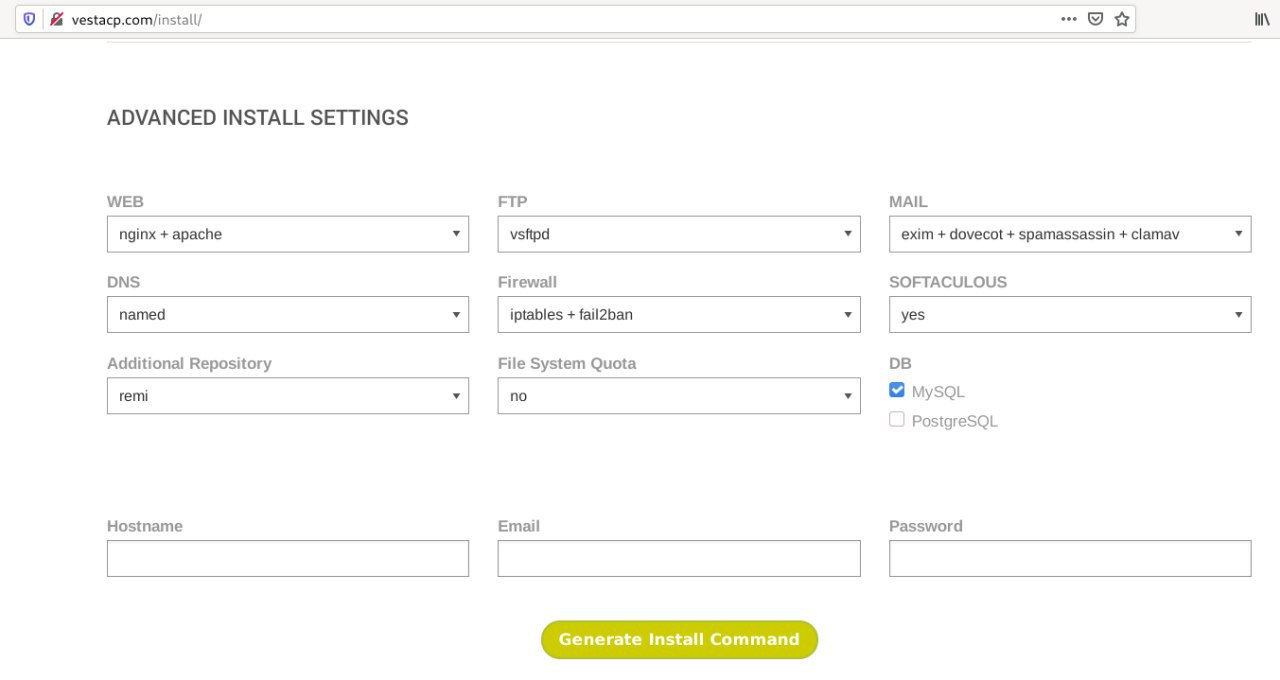Click the Save to Pocket icon
The width and height of the screenshot is (1280, 680).
1096,19
